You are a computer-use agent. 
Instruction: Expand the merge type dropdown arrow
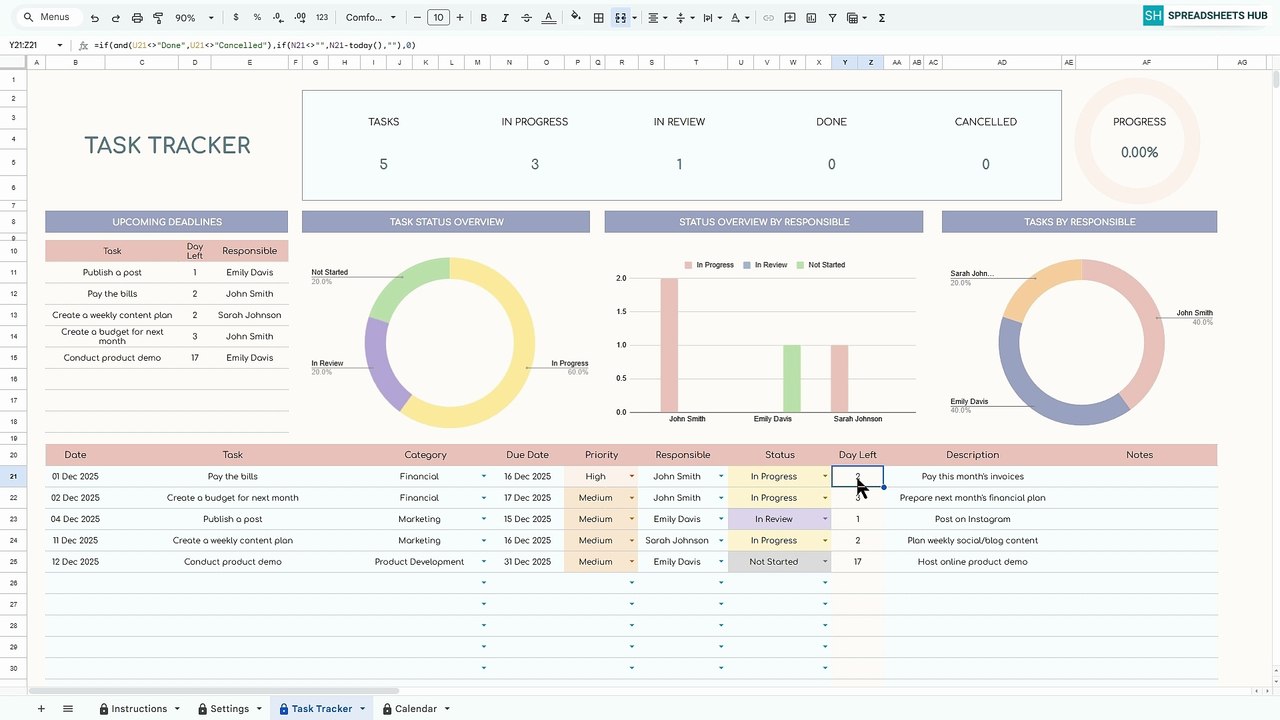coord(635,18)
